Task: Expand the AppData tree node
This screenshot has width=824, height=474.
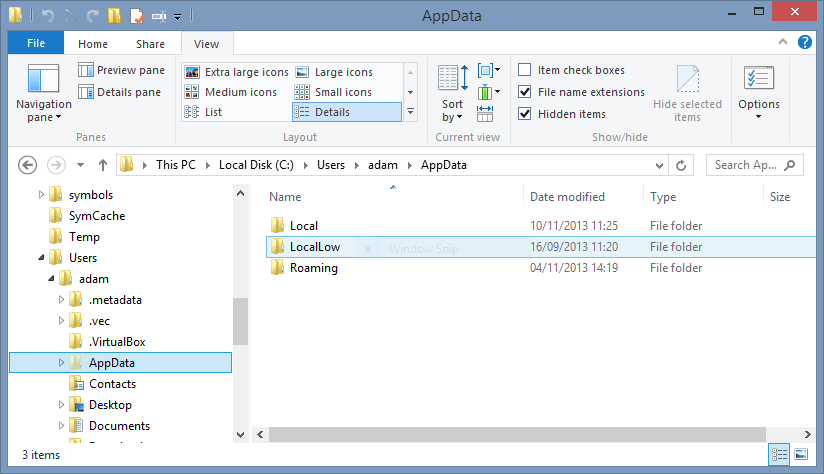Action: tap(61, 363)
